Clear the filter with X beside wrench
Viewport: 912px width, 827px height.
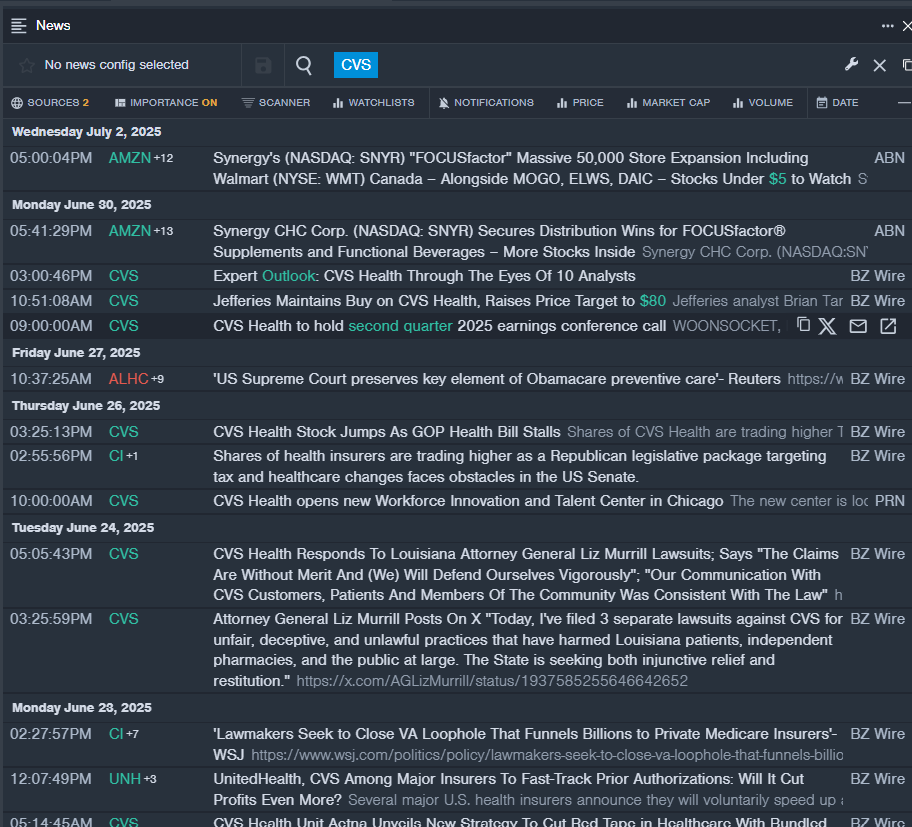879,65
